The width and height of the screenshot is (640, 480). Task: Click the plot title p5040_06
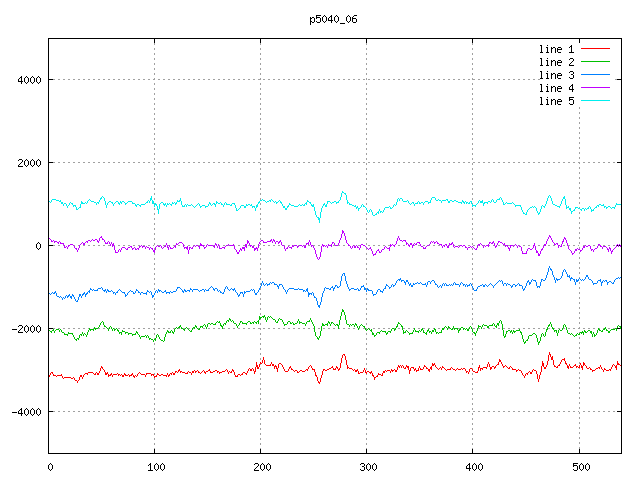pyautogui.click(x=334, y=19)
